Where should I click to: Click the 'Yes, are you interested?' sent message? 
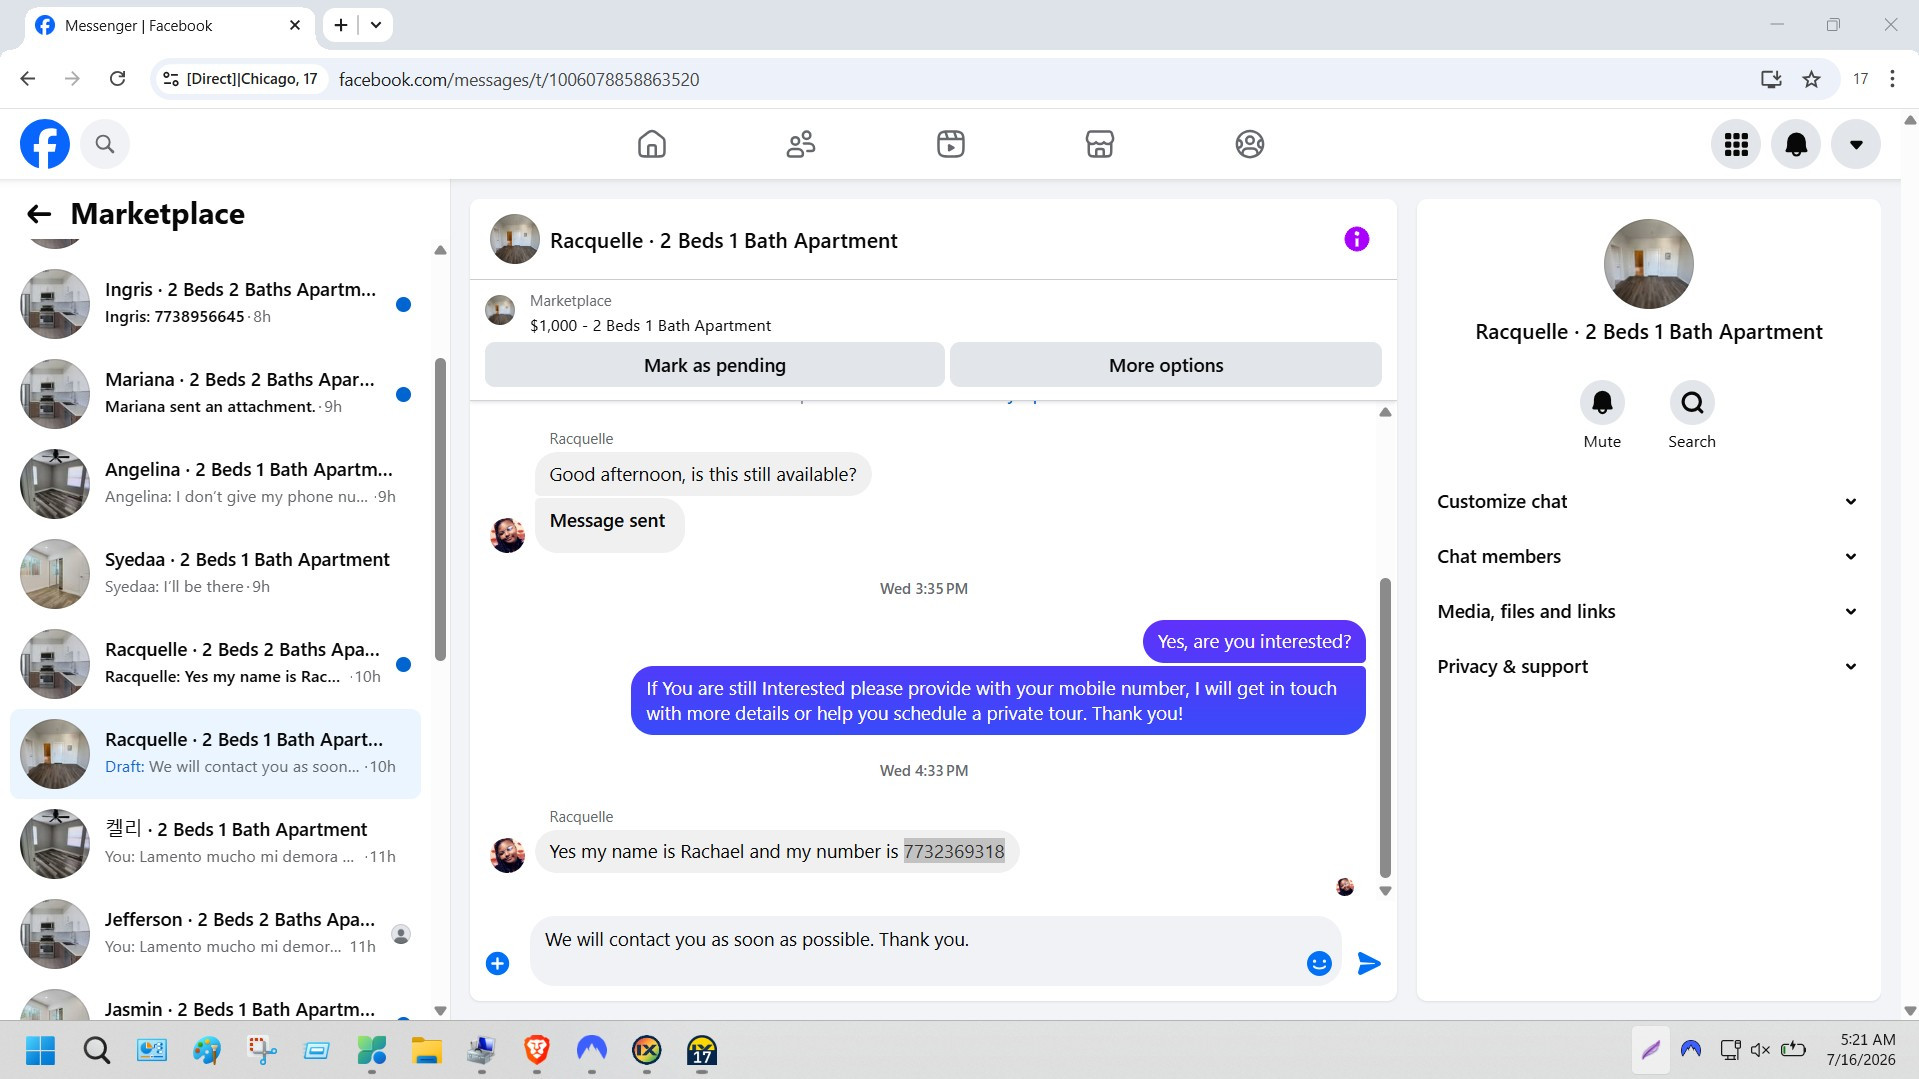point(1254,642)
